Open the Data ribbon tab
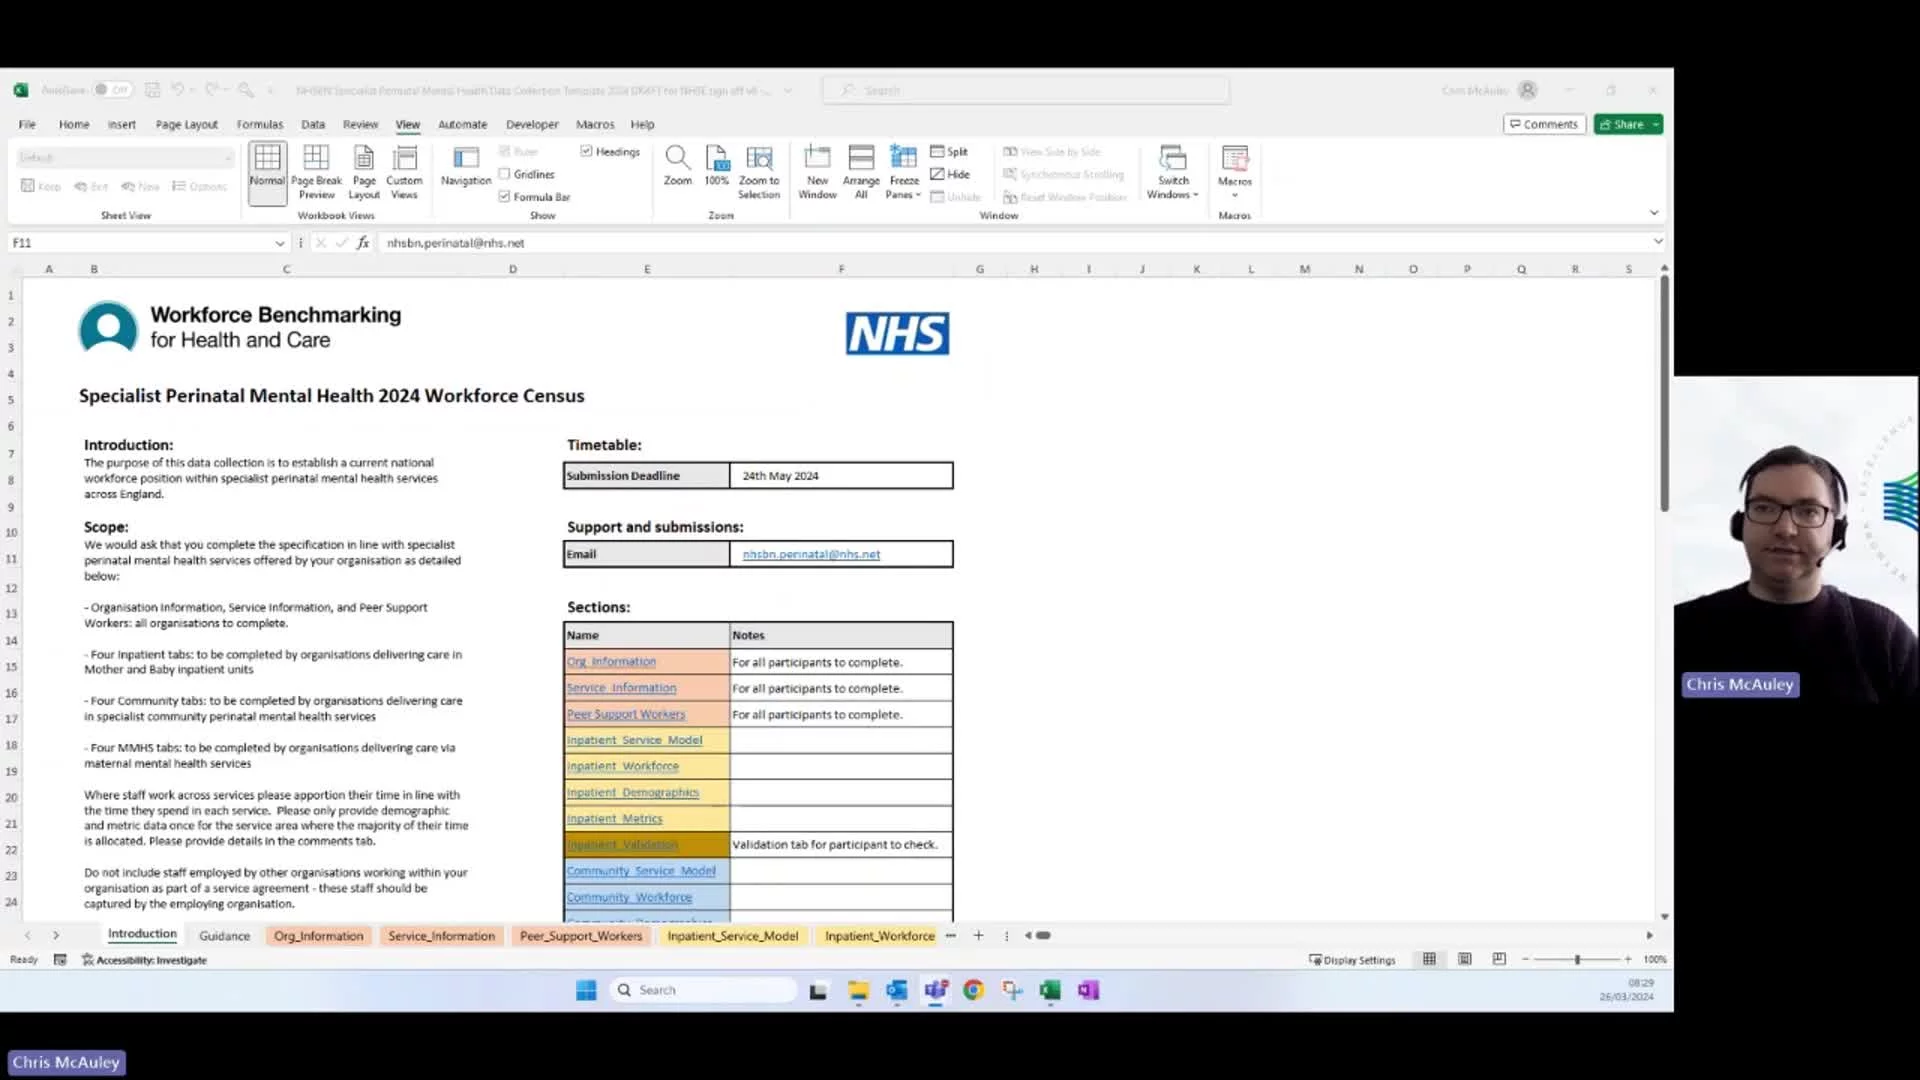This screenshot has height=1080, width=1920. coord(313,125)
